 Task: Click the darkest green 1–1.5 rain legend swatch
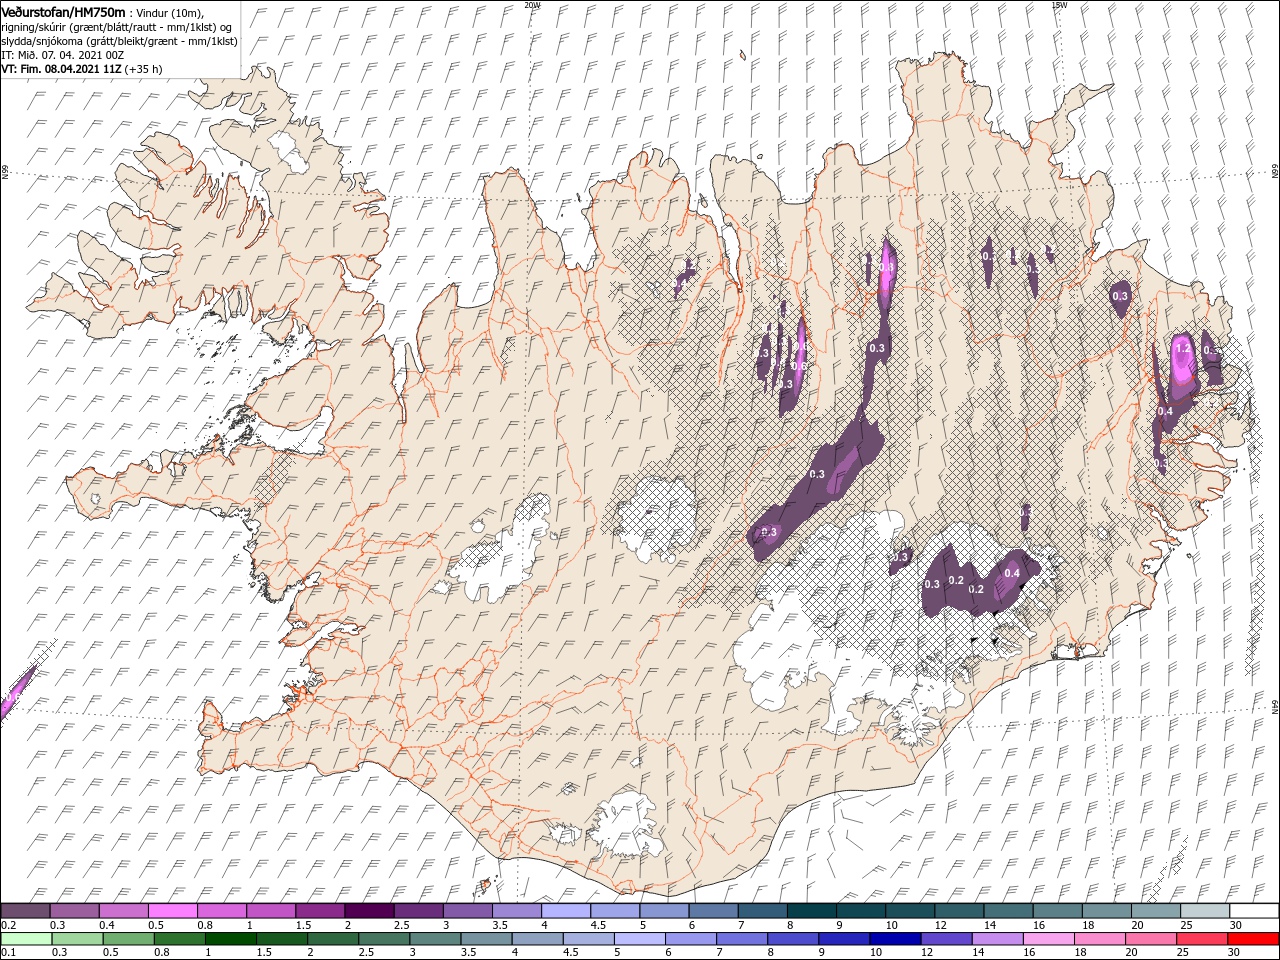coord(230,938)
